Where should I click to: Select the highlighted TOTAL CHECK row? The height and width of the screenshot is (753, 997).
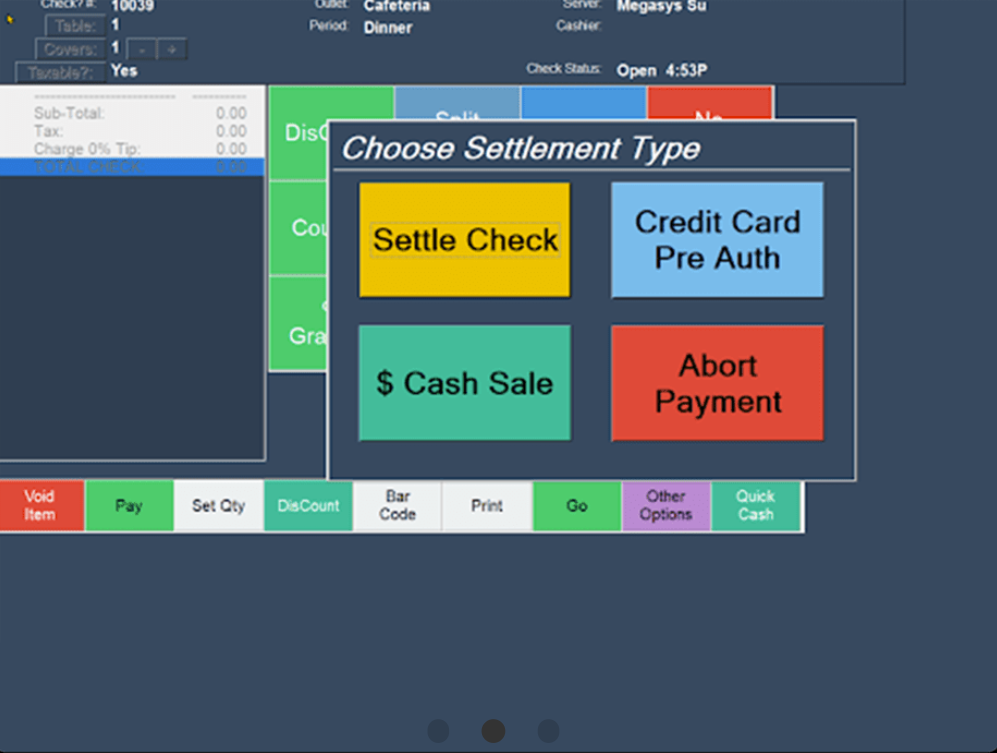(132, 167)
